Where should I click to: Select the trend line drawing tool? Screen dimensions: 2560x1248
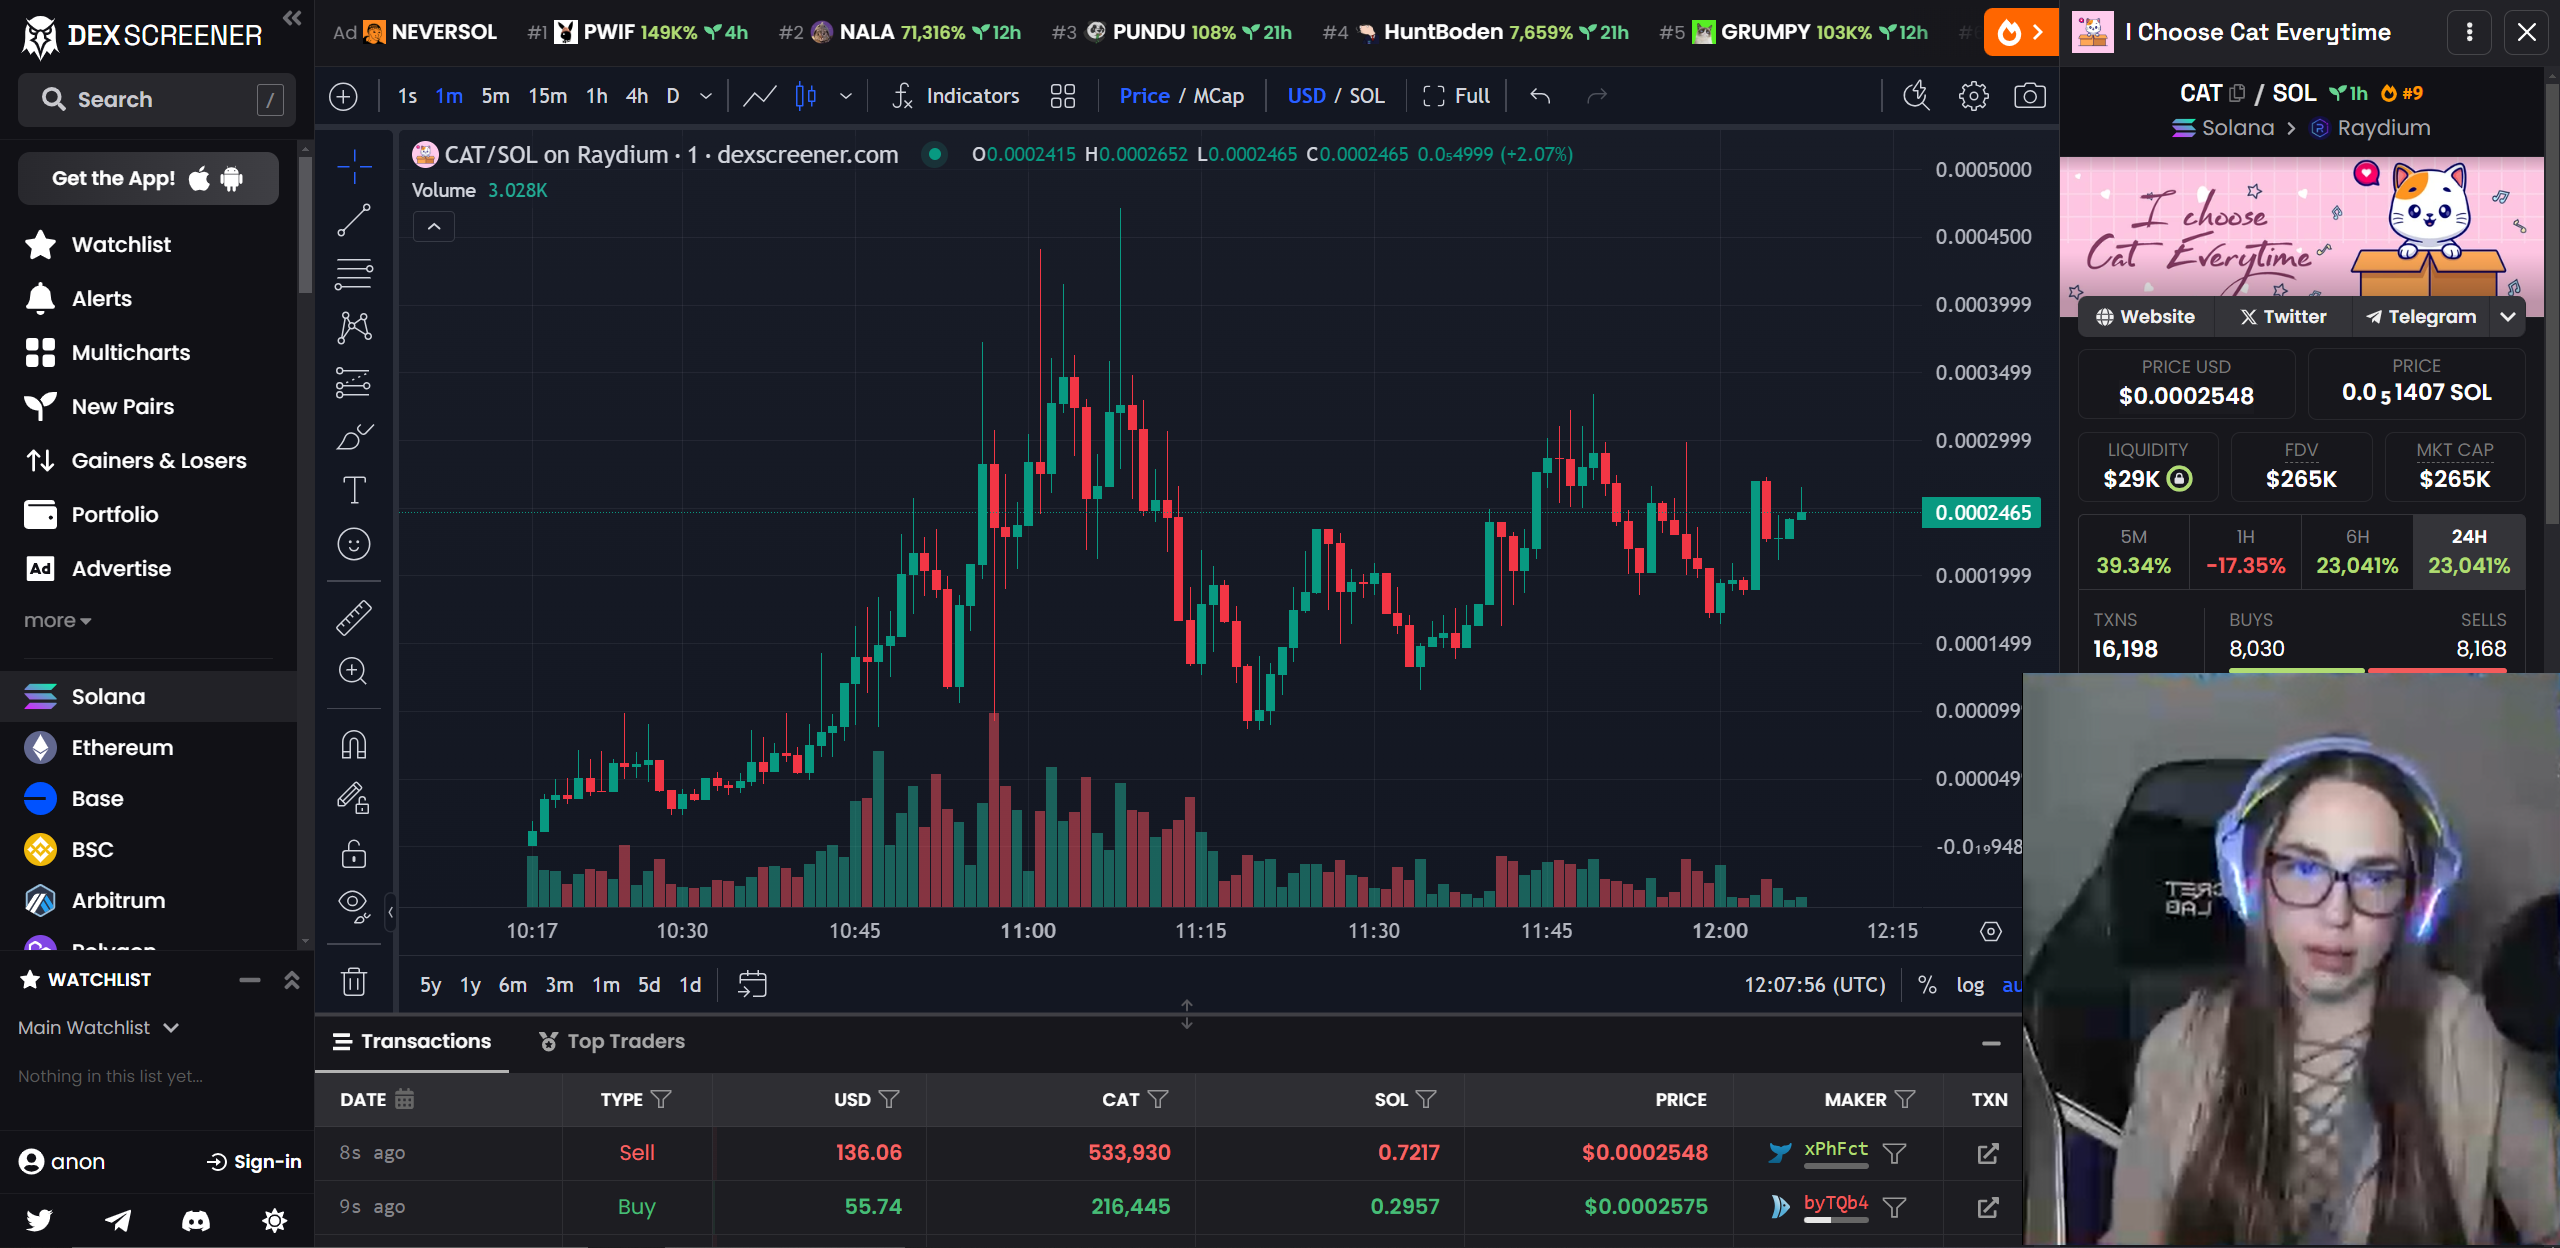point(354,220)
